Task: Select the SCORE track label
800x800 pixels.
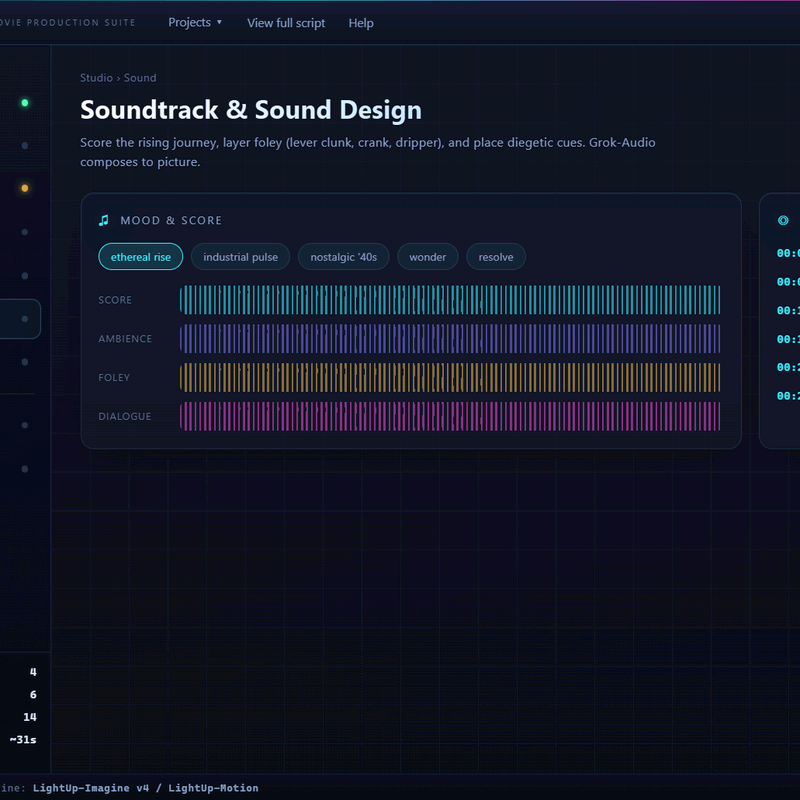Action: 115,300
